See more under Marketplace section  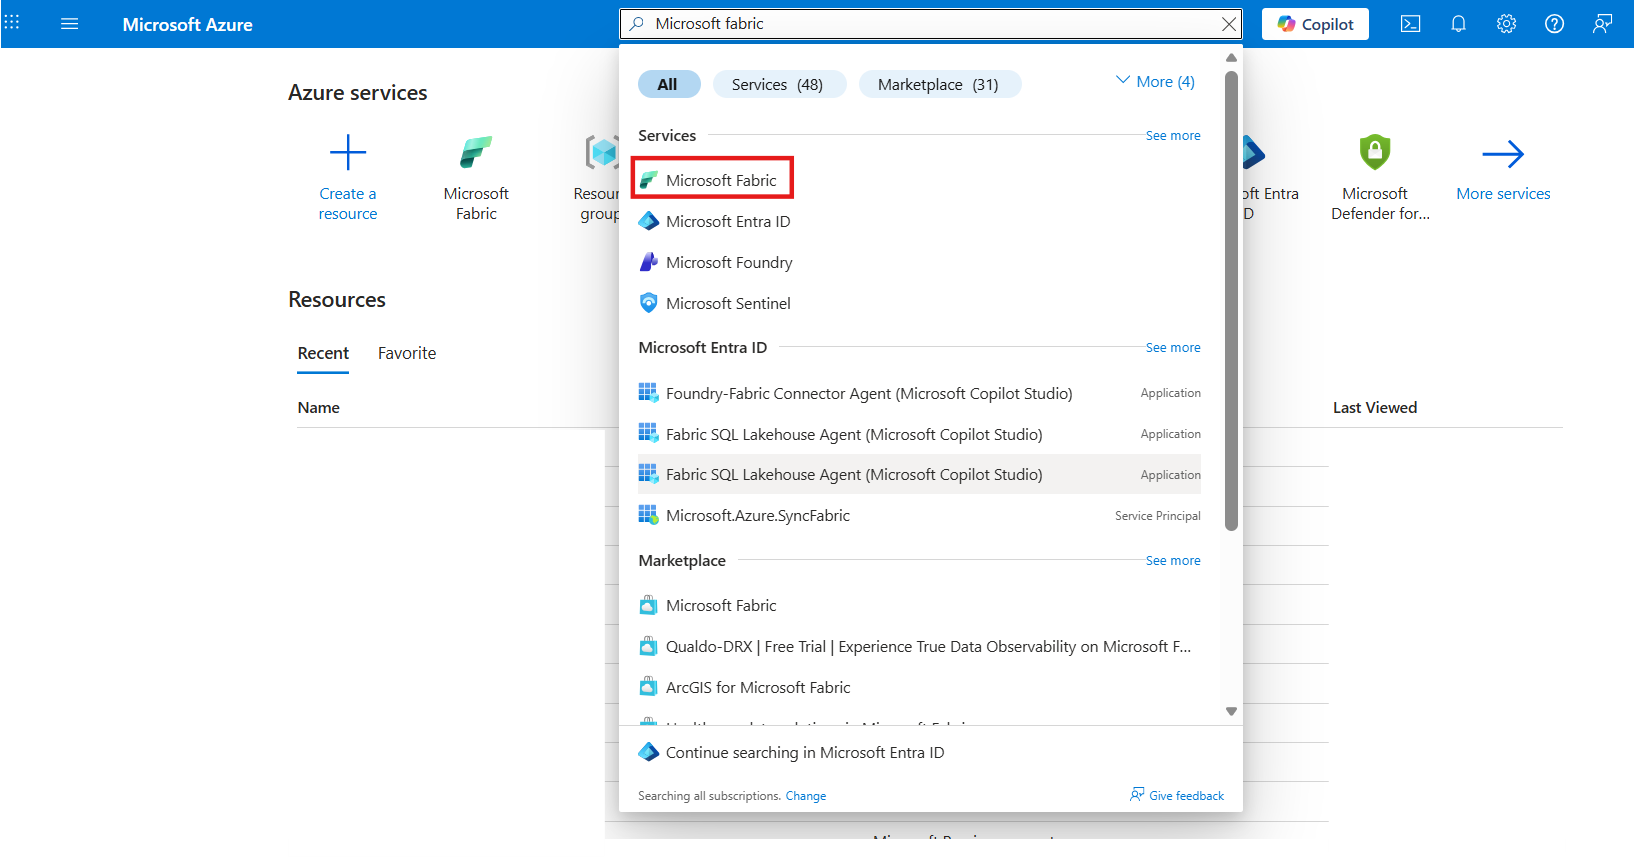point(1173,561)
